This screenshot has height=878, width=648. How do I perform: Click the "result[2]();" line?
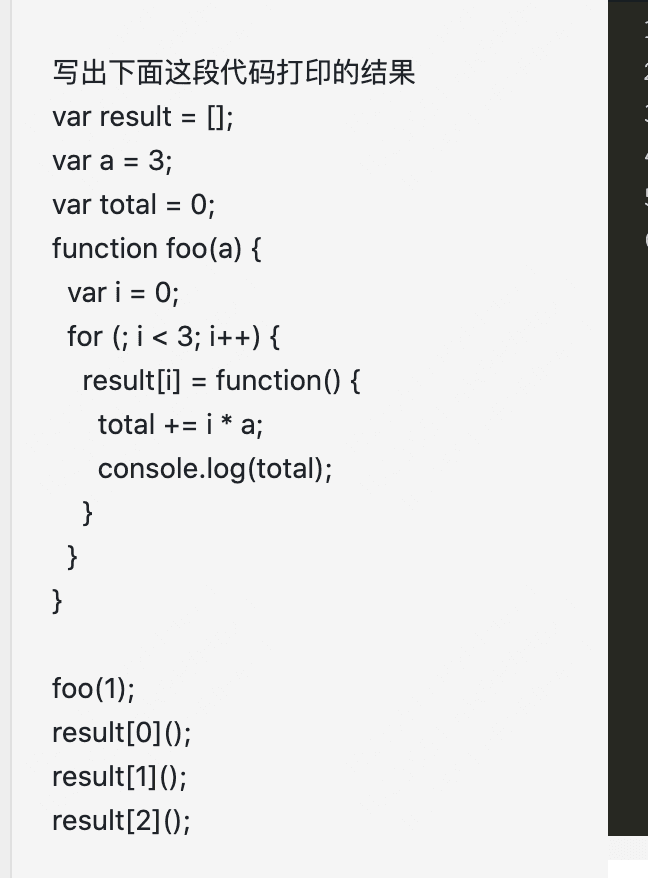[121, 821]
